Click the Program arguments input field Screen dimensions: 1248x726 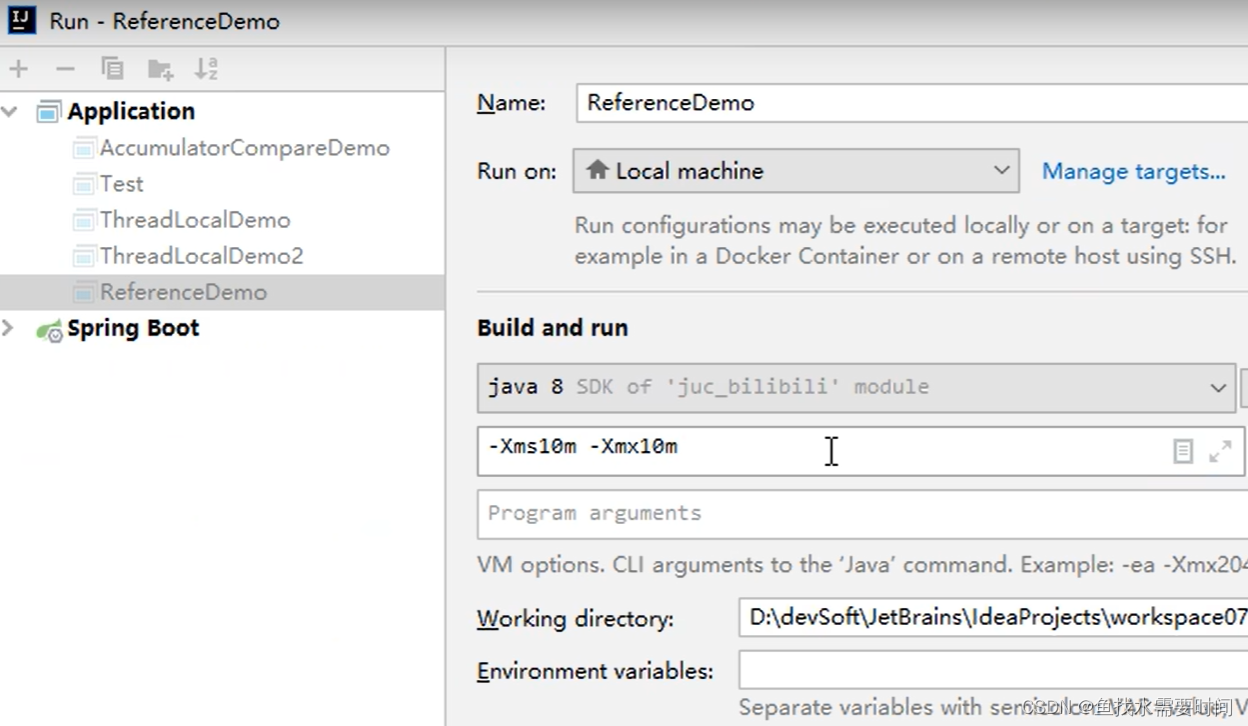860,514
